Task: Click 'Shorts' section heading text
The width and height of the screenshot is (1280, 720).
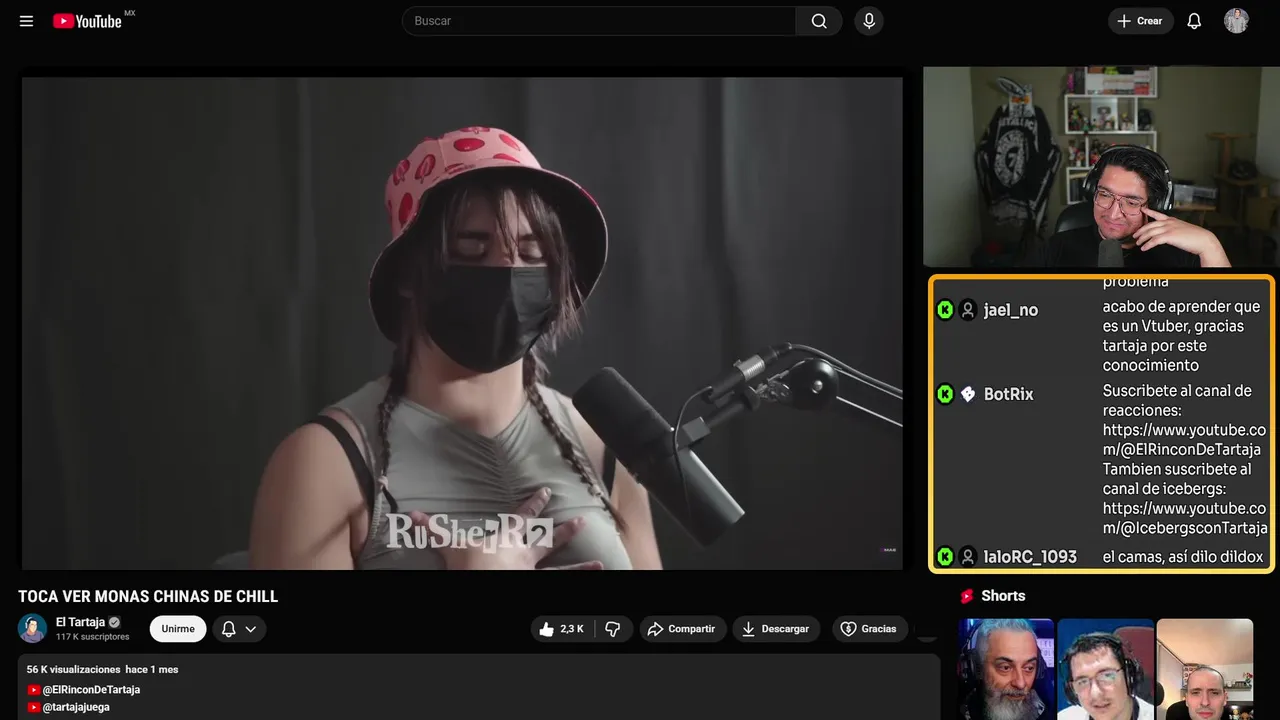Action: [1003, 596]
